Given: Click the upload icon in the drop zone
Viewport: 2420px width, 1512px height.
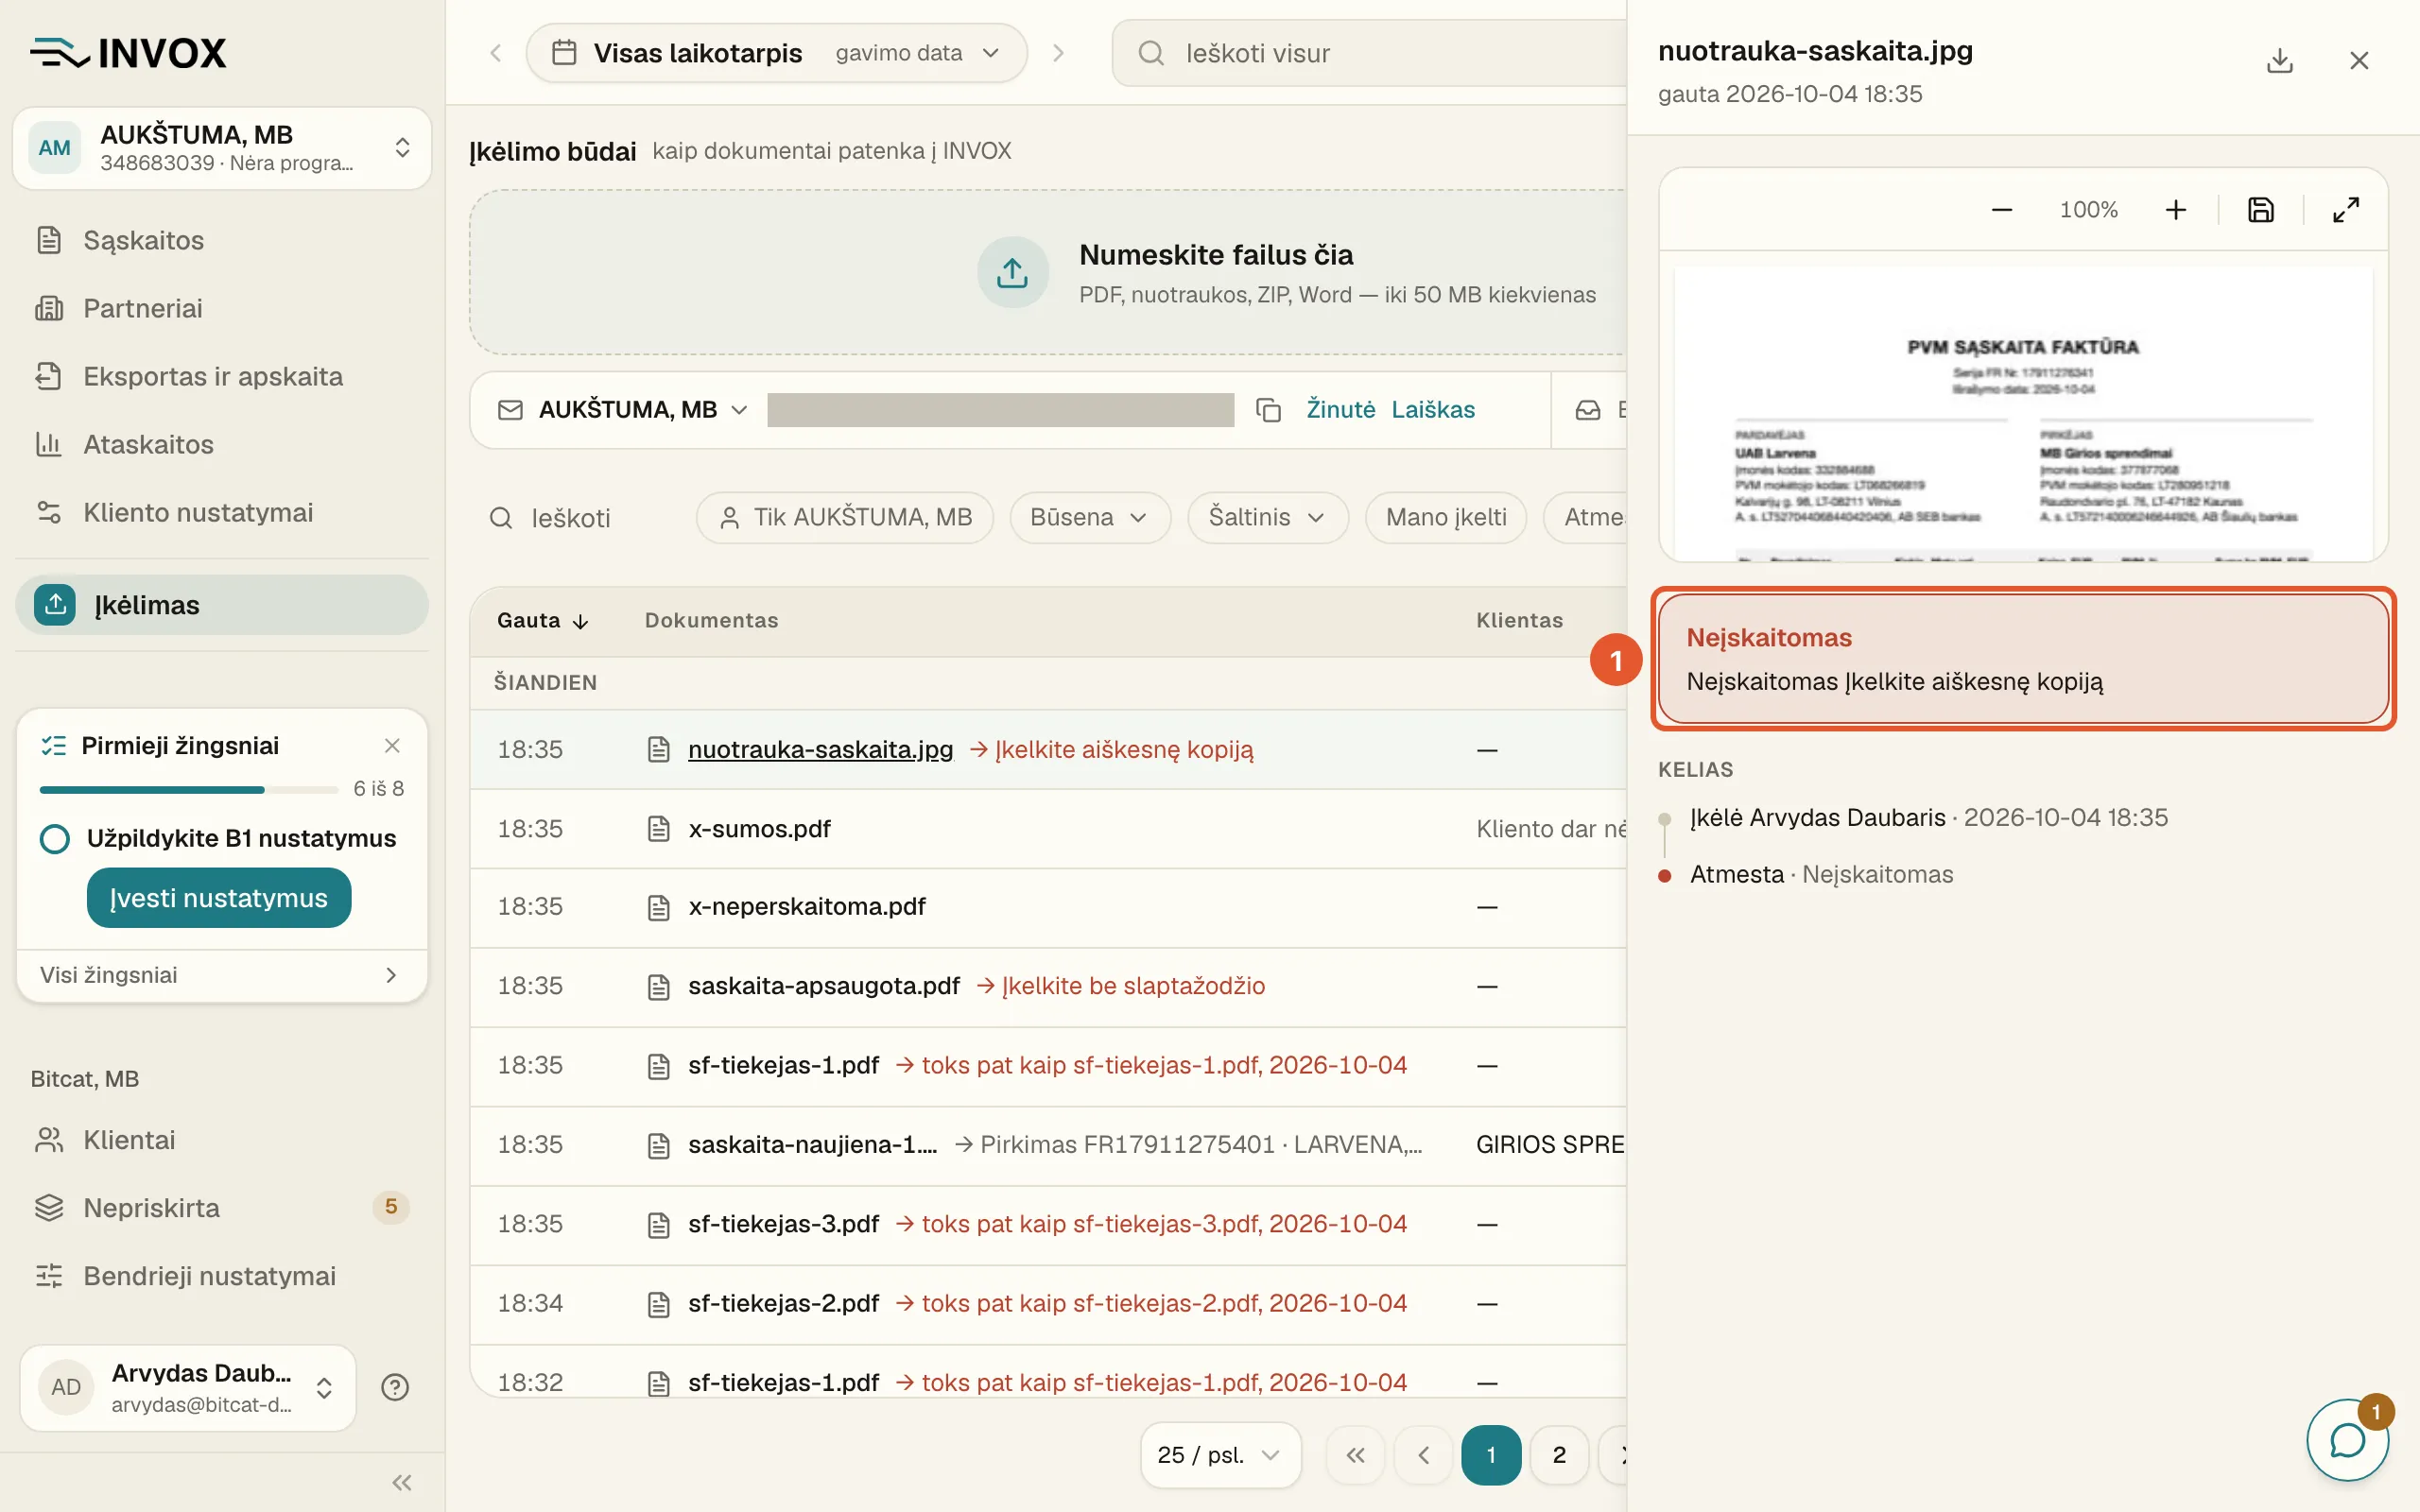Looking at the screenshot, I should click(x=1012, y=272).
